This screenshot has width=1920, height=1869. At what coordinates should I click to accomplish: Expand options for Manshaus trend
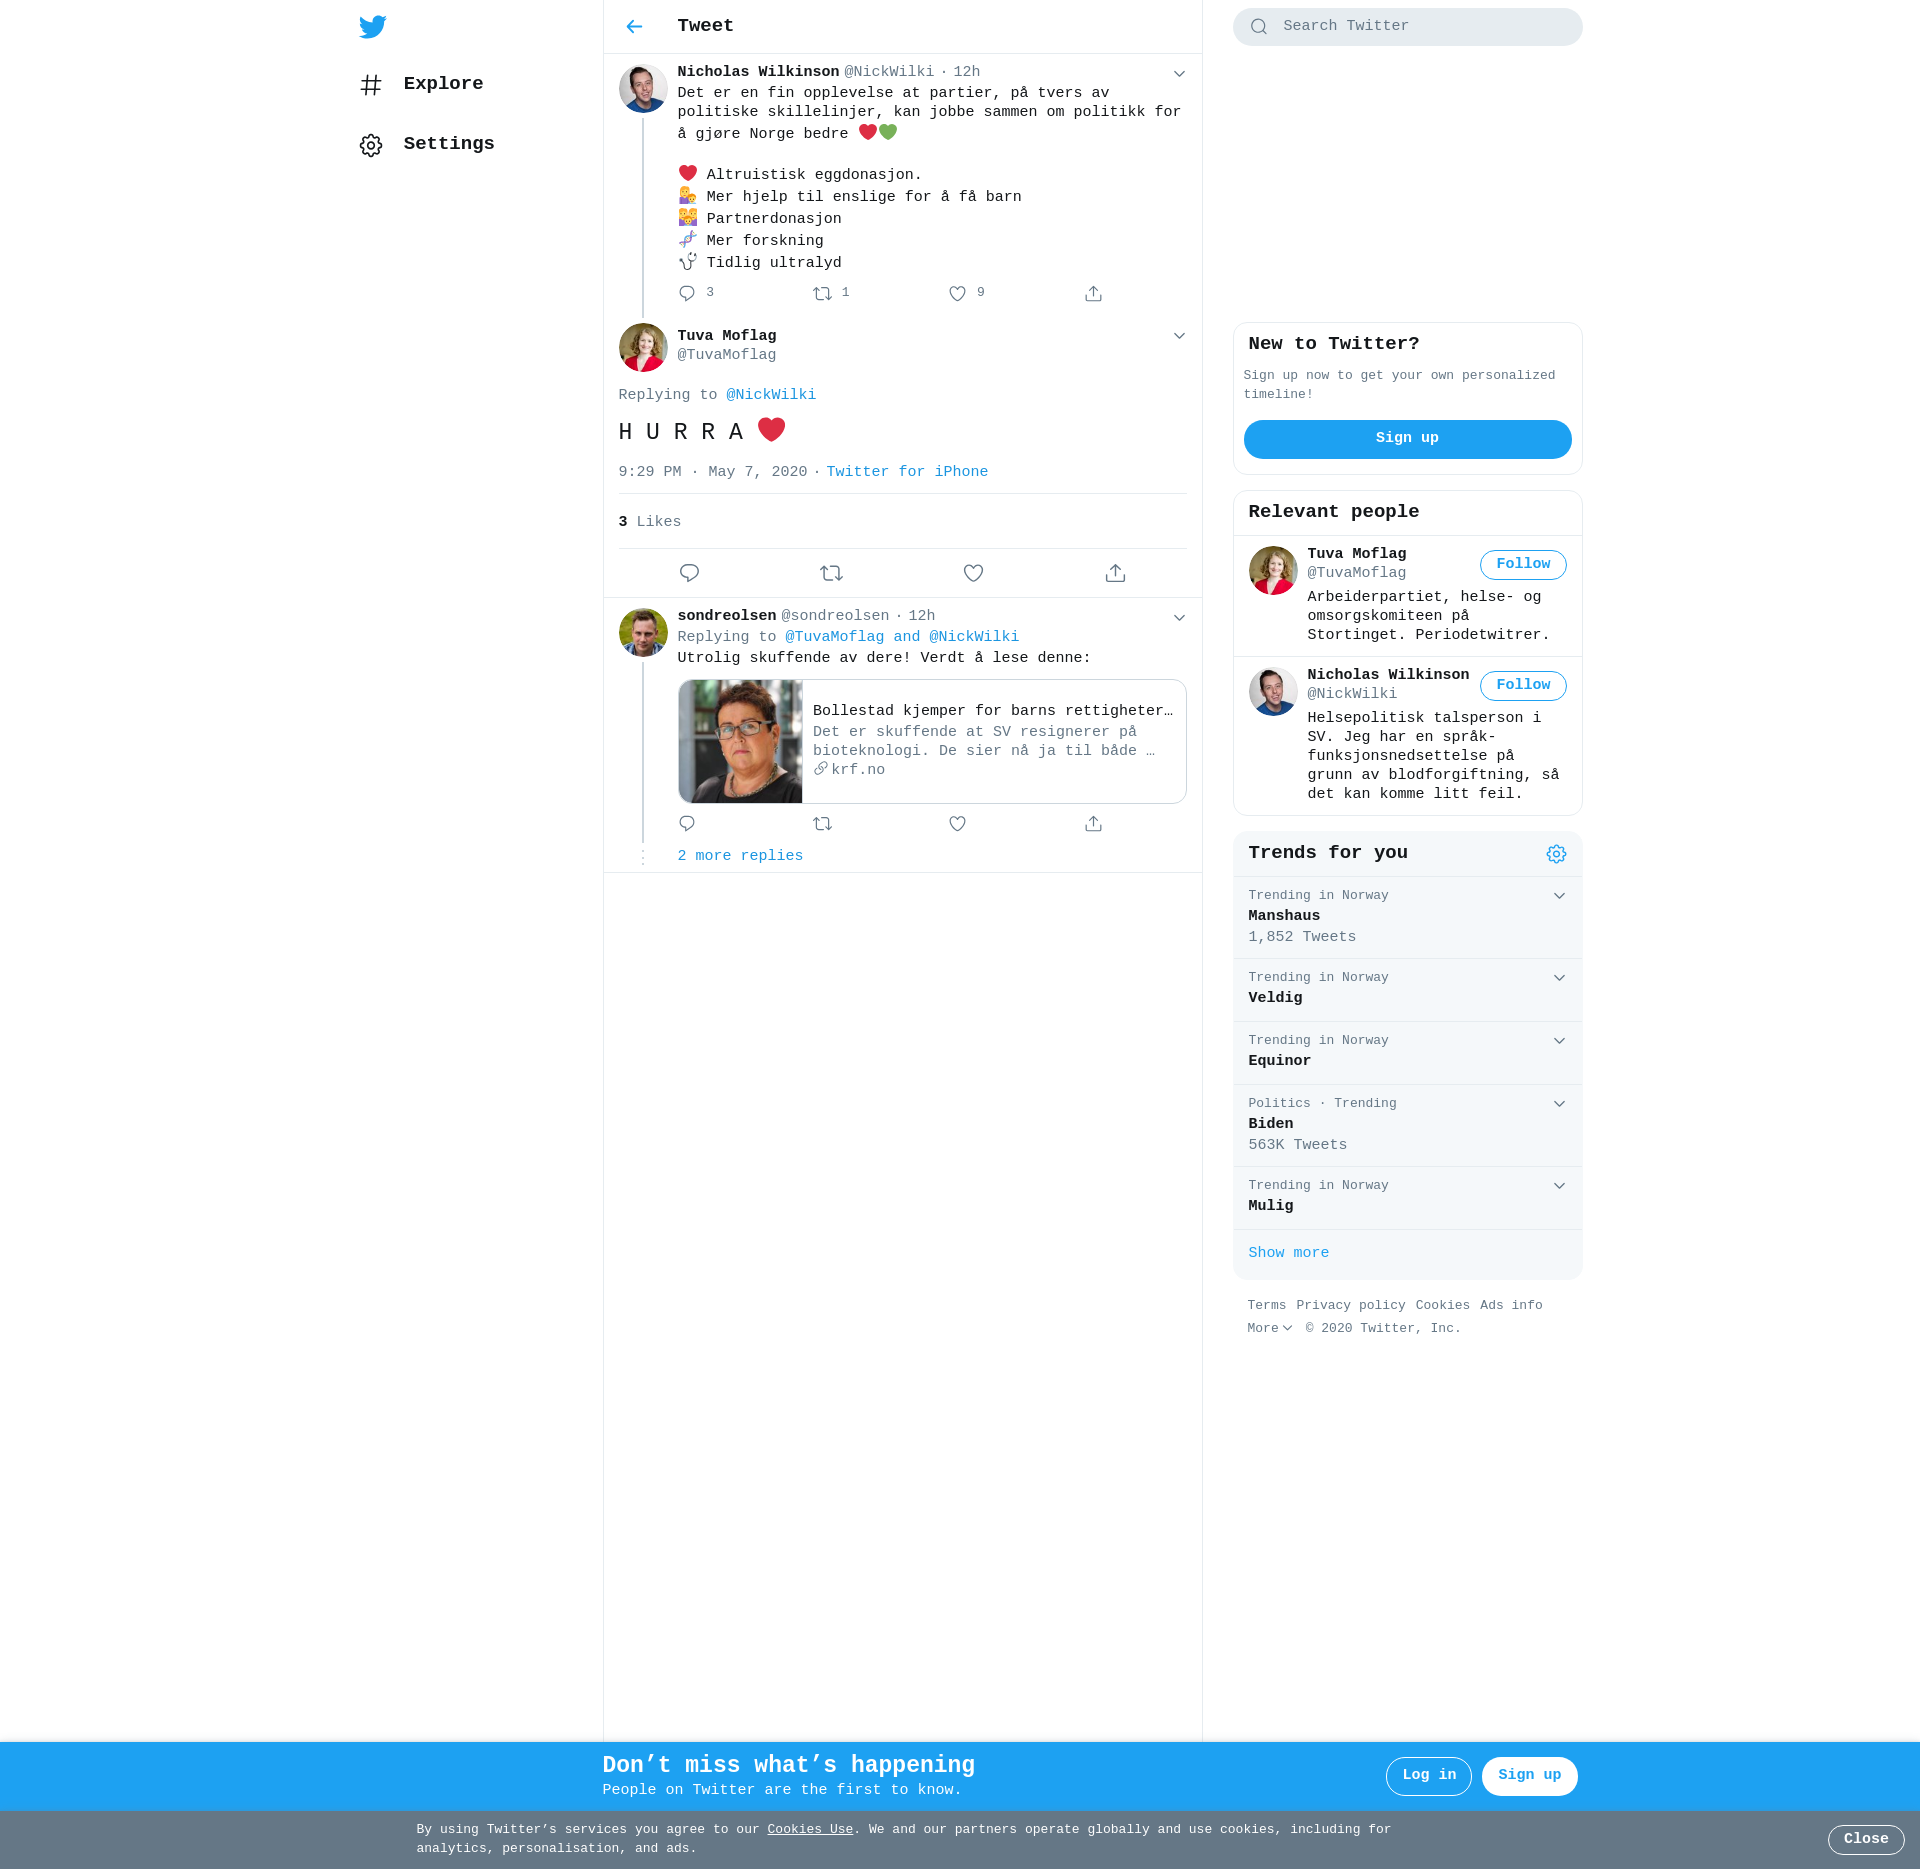point(1559,896)
